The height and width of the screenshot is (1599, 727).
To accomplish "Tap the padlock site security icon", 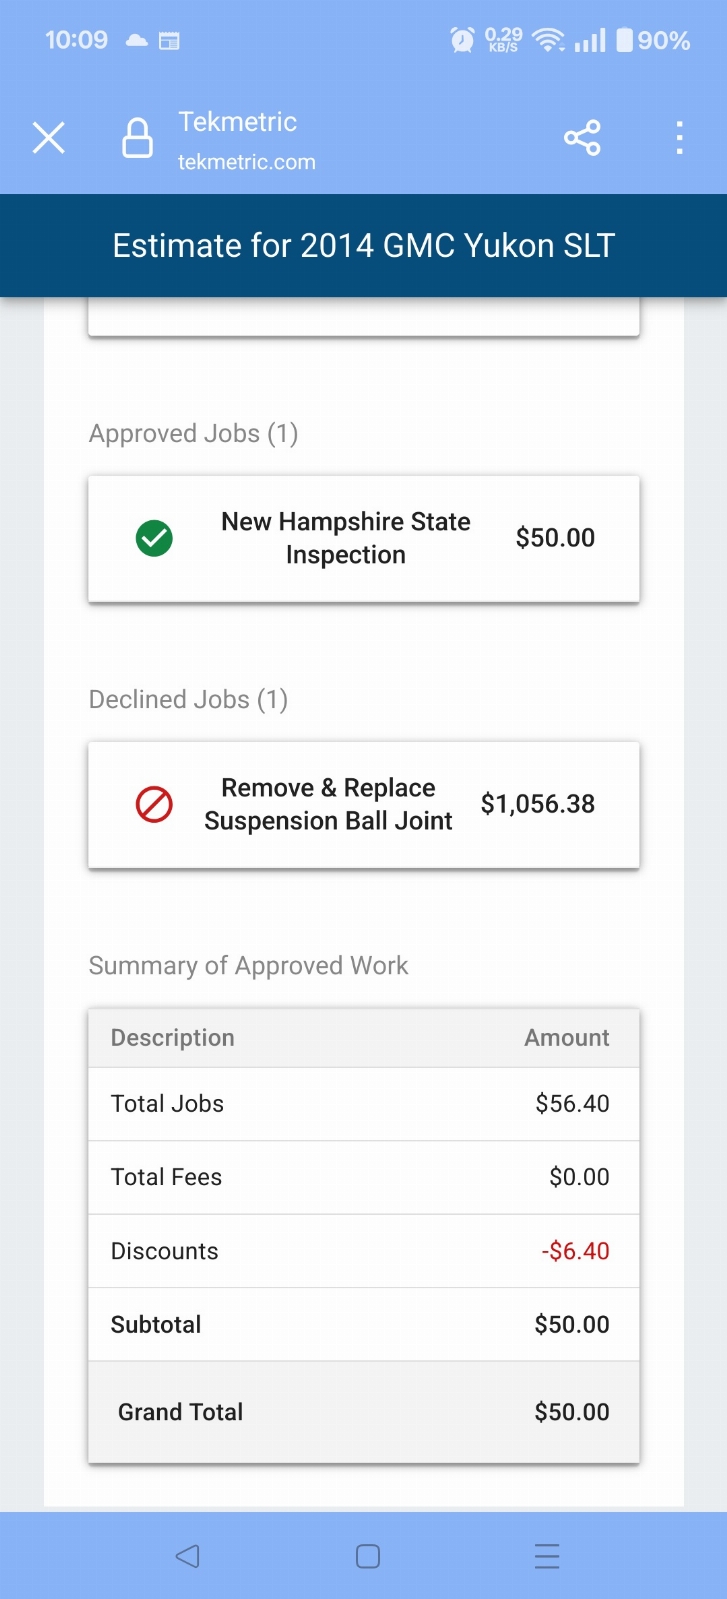I will (137, 138).
